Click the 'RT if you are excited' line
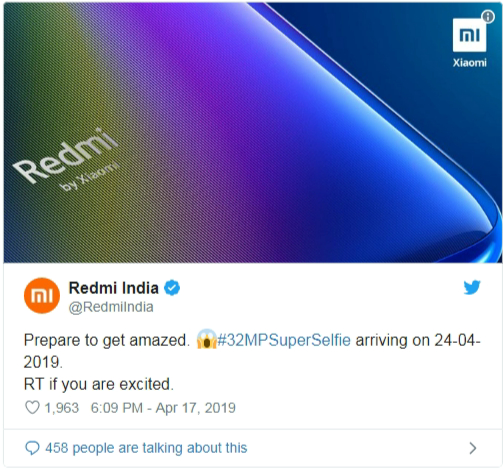The image size is (503, 471). point(99,384)
